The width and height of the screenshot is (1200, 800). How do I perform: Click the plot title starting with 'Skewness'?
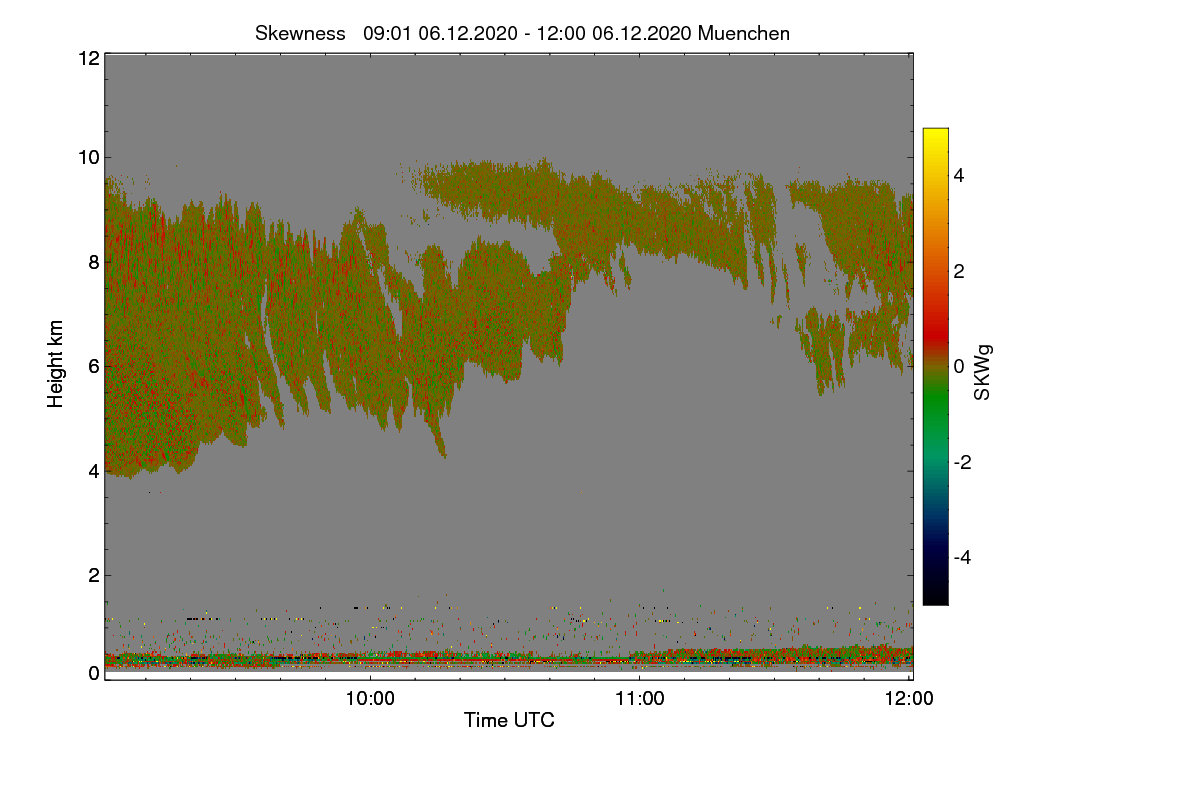522,33
